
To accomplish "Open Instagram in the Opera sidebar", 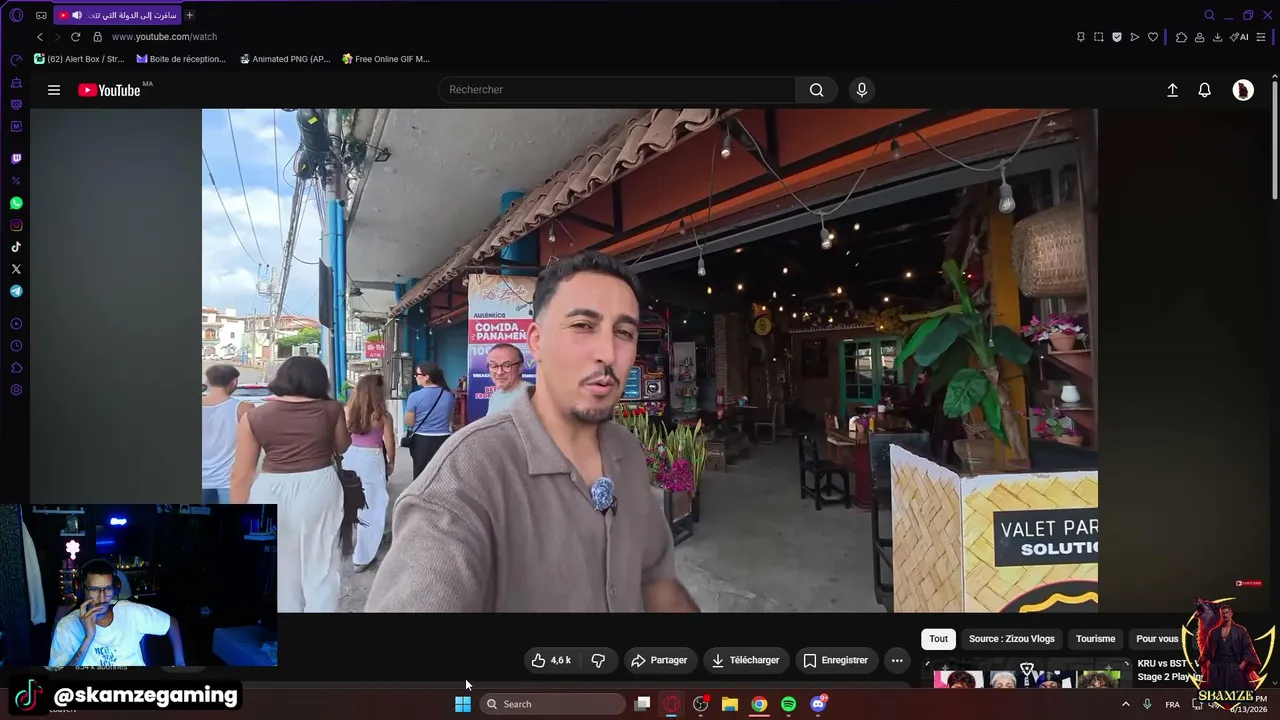I will click(16, 225).
